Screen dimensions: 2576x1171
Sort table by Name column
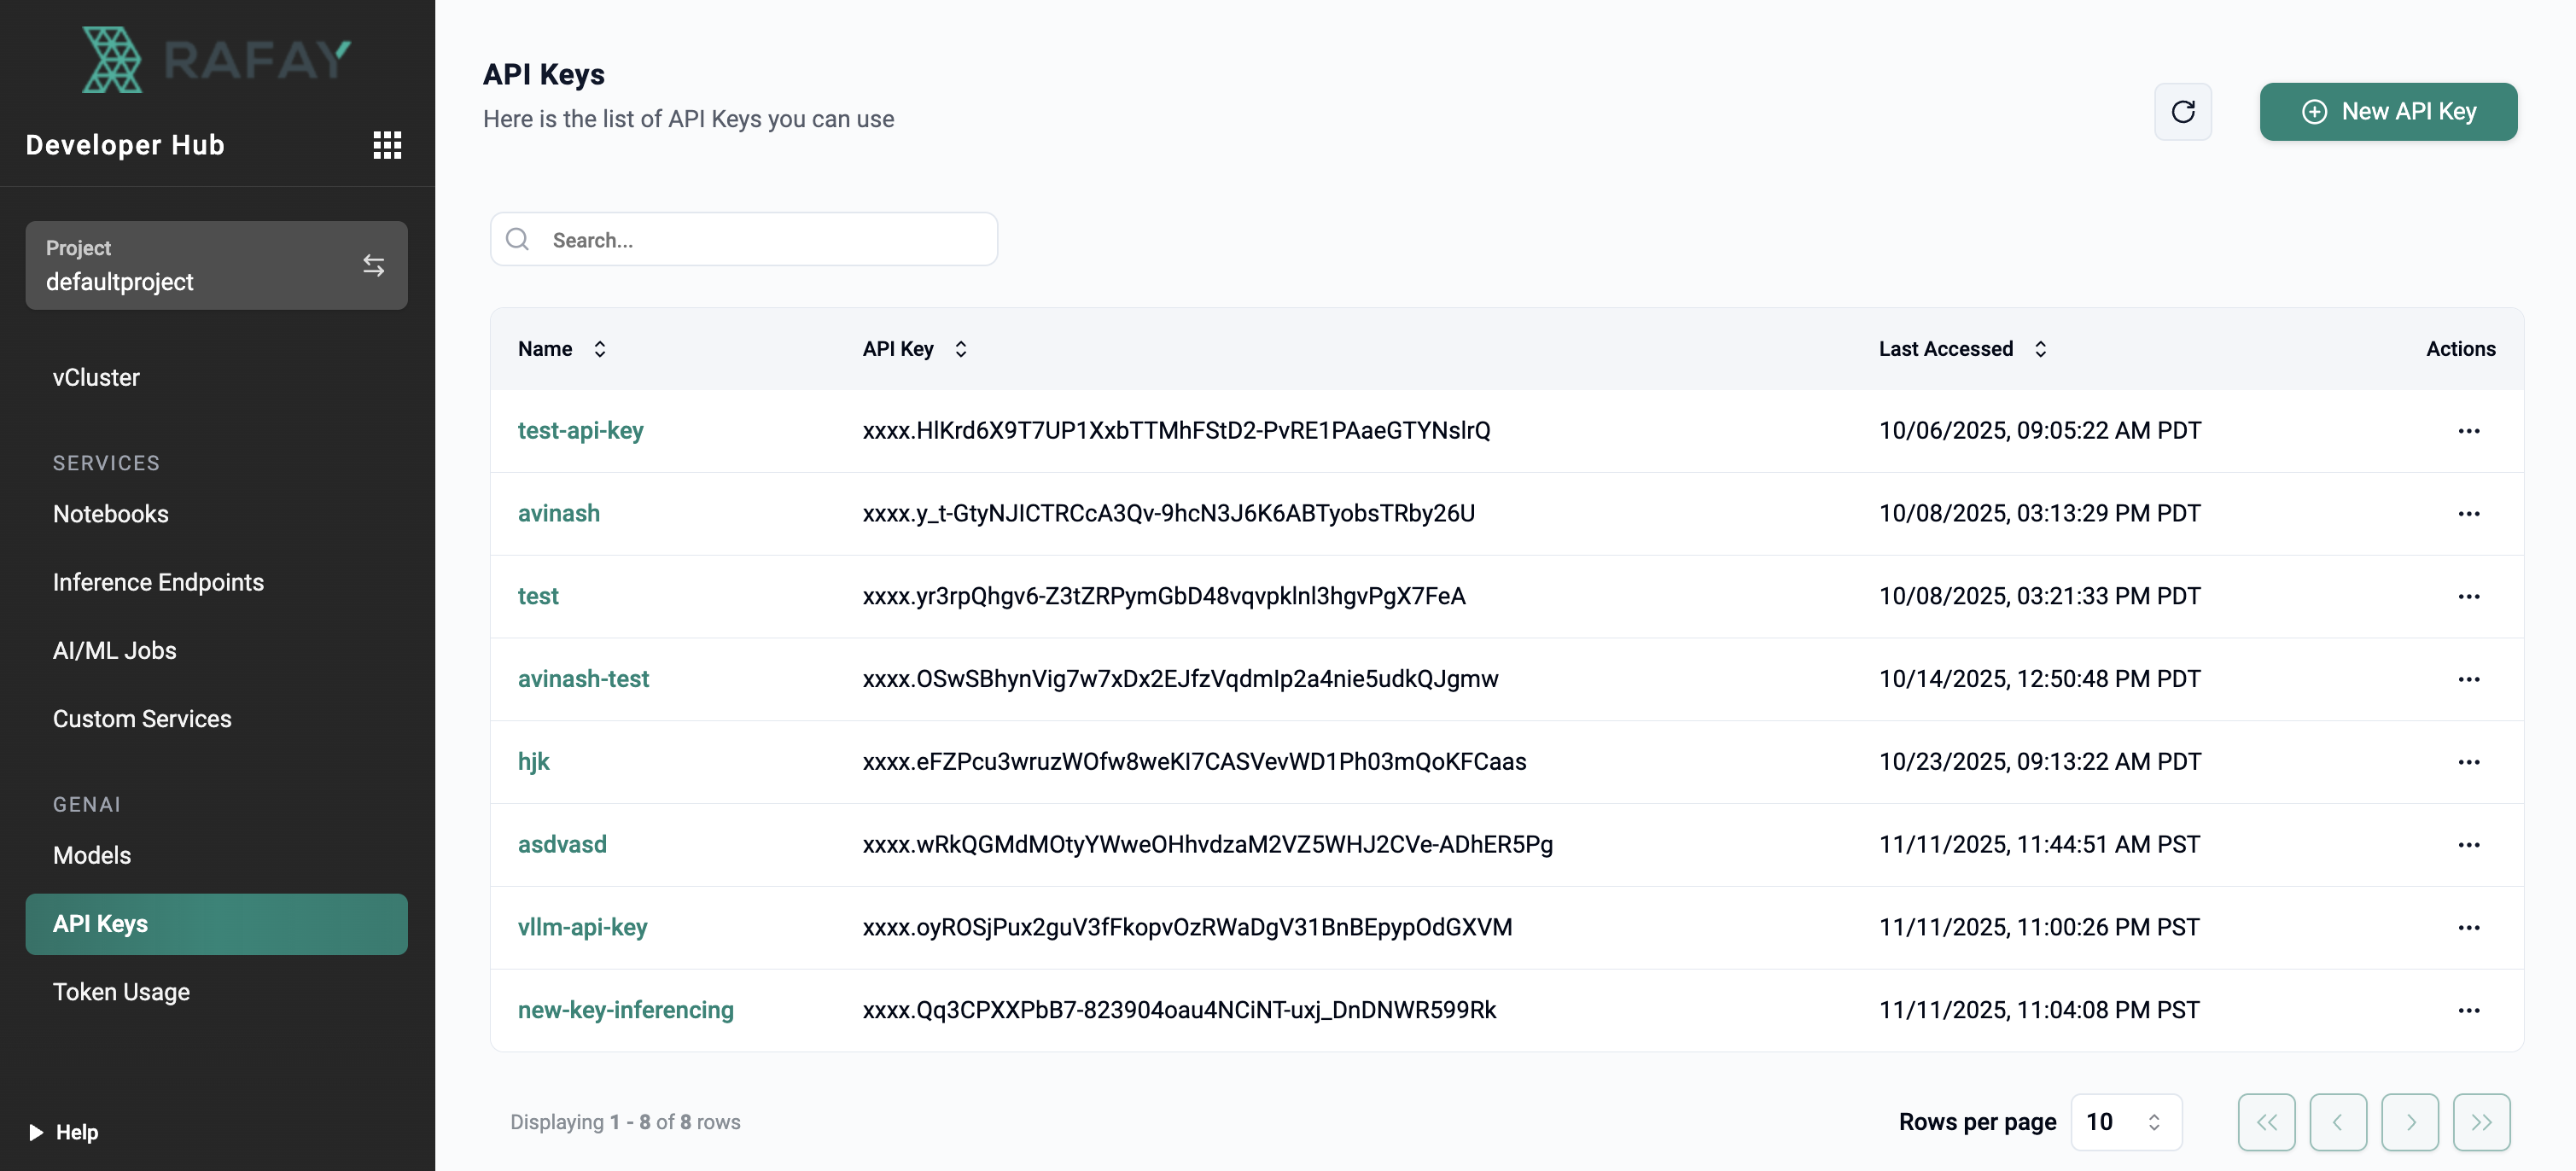[x=599, y=349]
